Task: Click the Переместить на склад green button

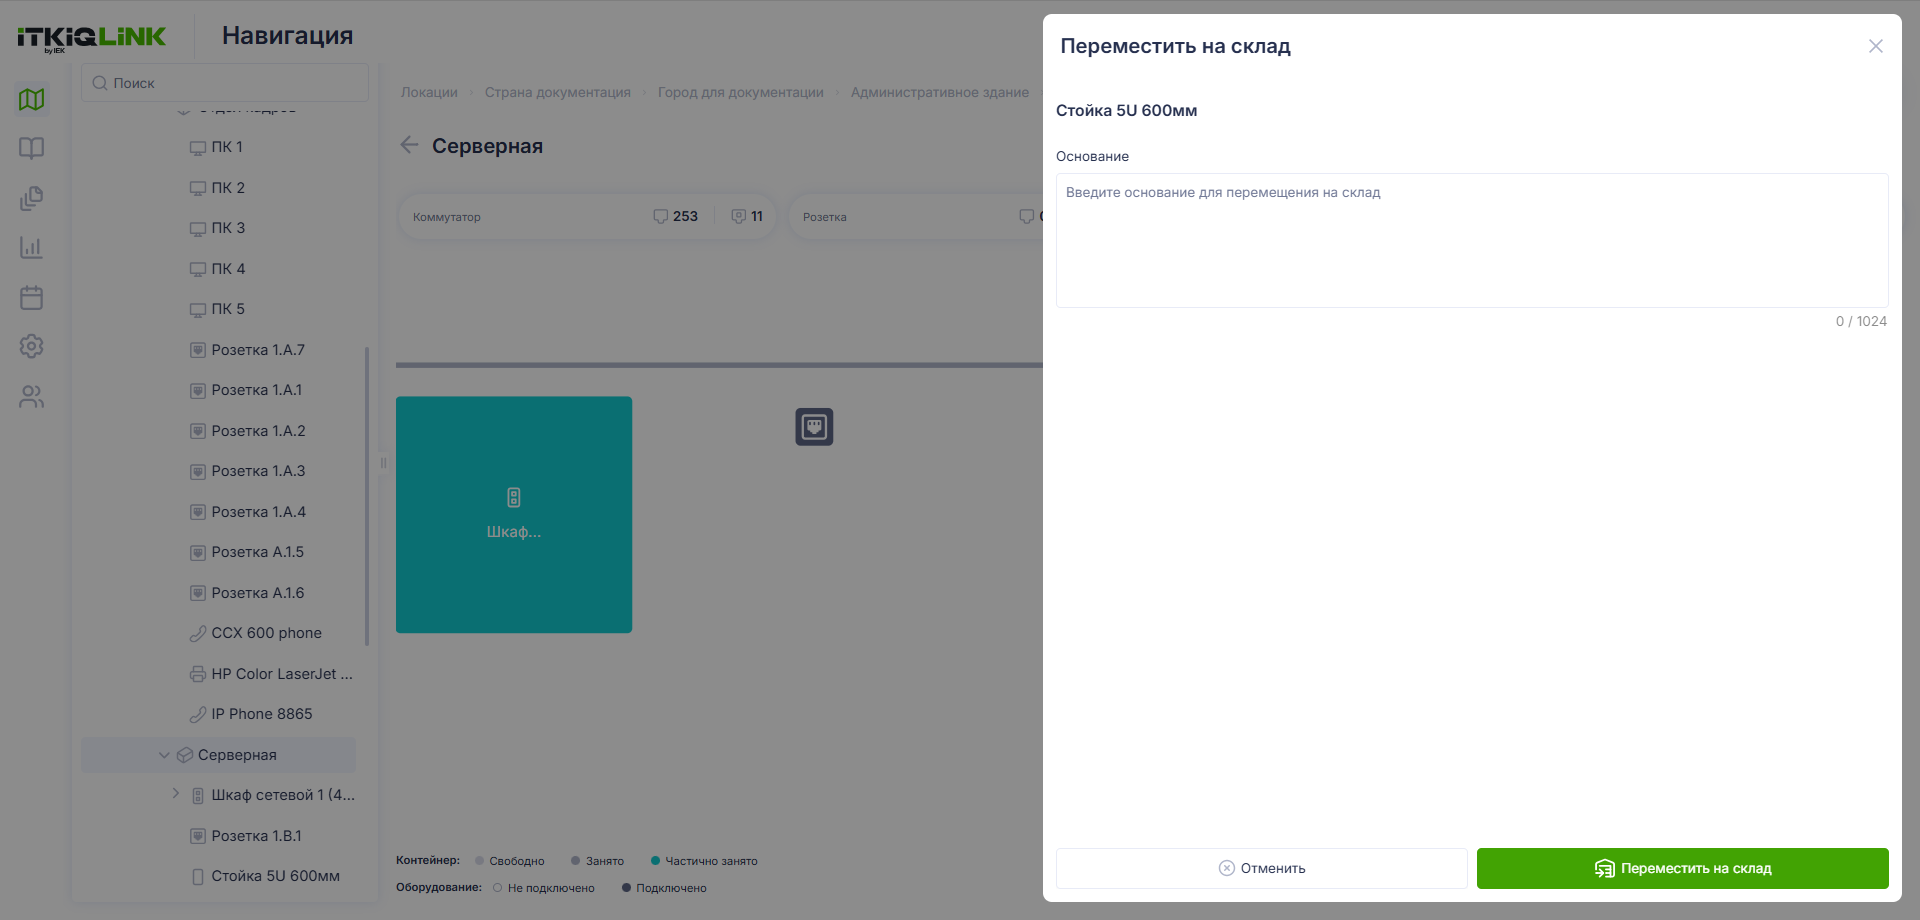Action: [x=1683, y=868]
